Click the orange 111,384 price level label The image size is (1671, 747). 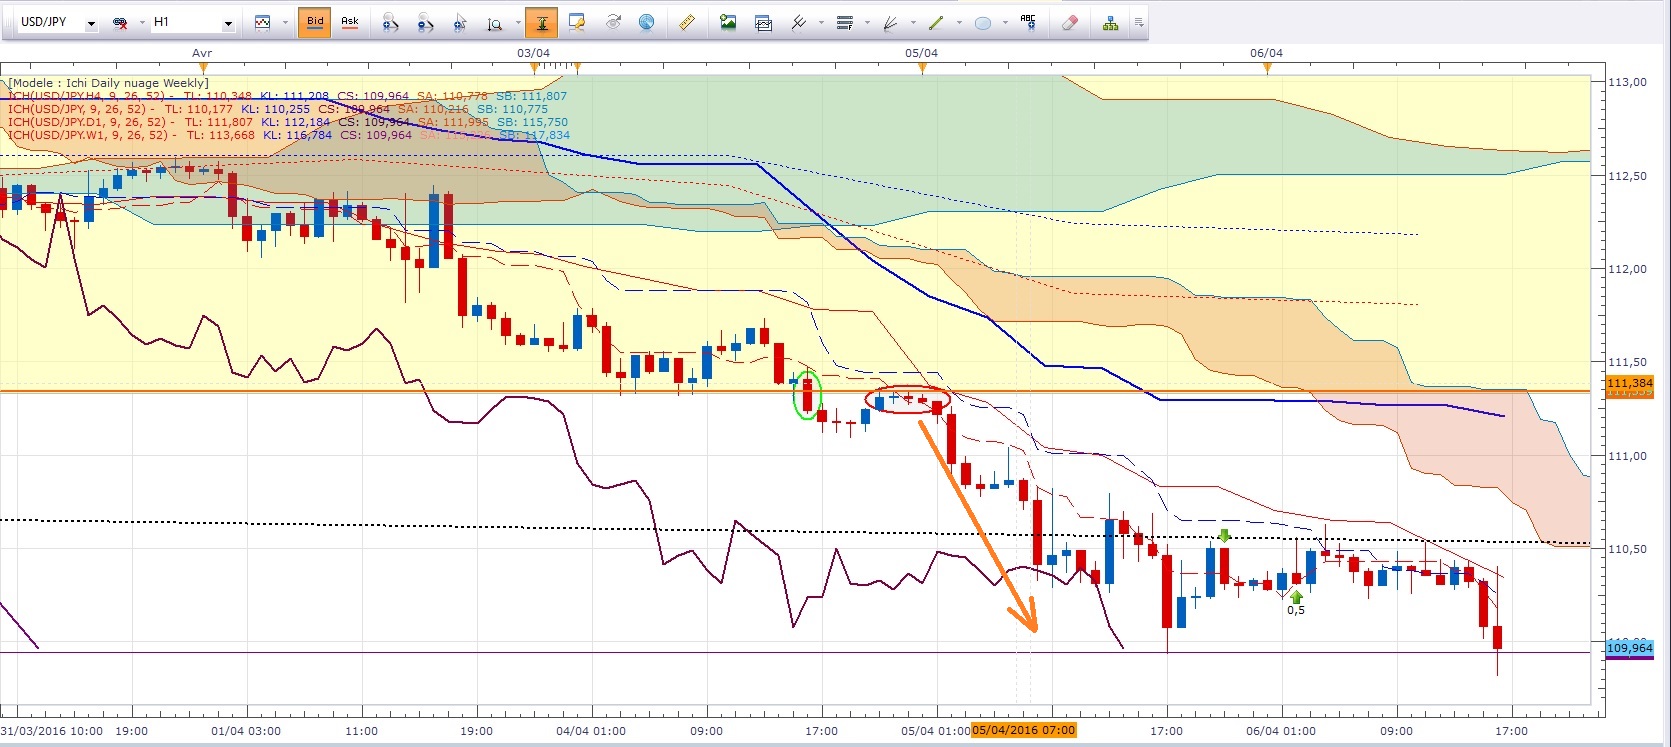tap(1629, 384)
